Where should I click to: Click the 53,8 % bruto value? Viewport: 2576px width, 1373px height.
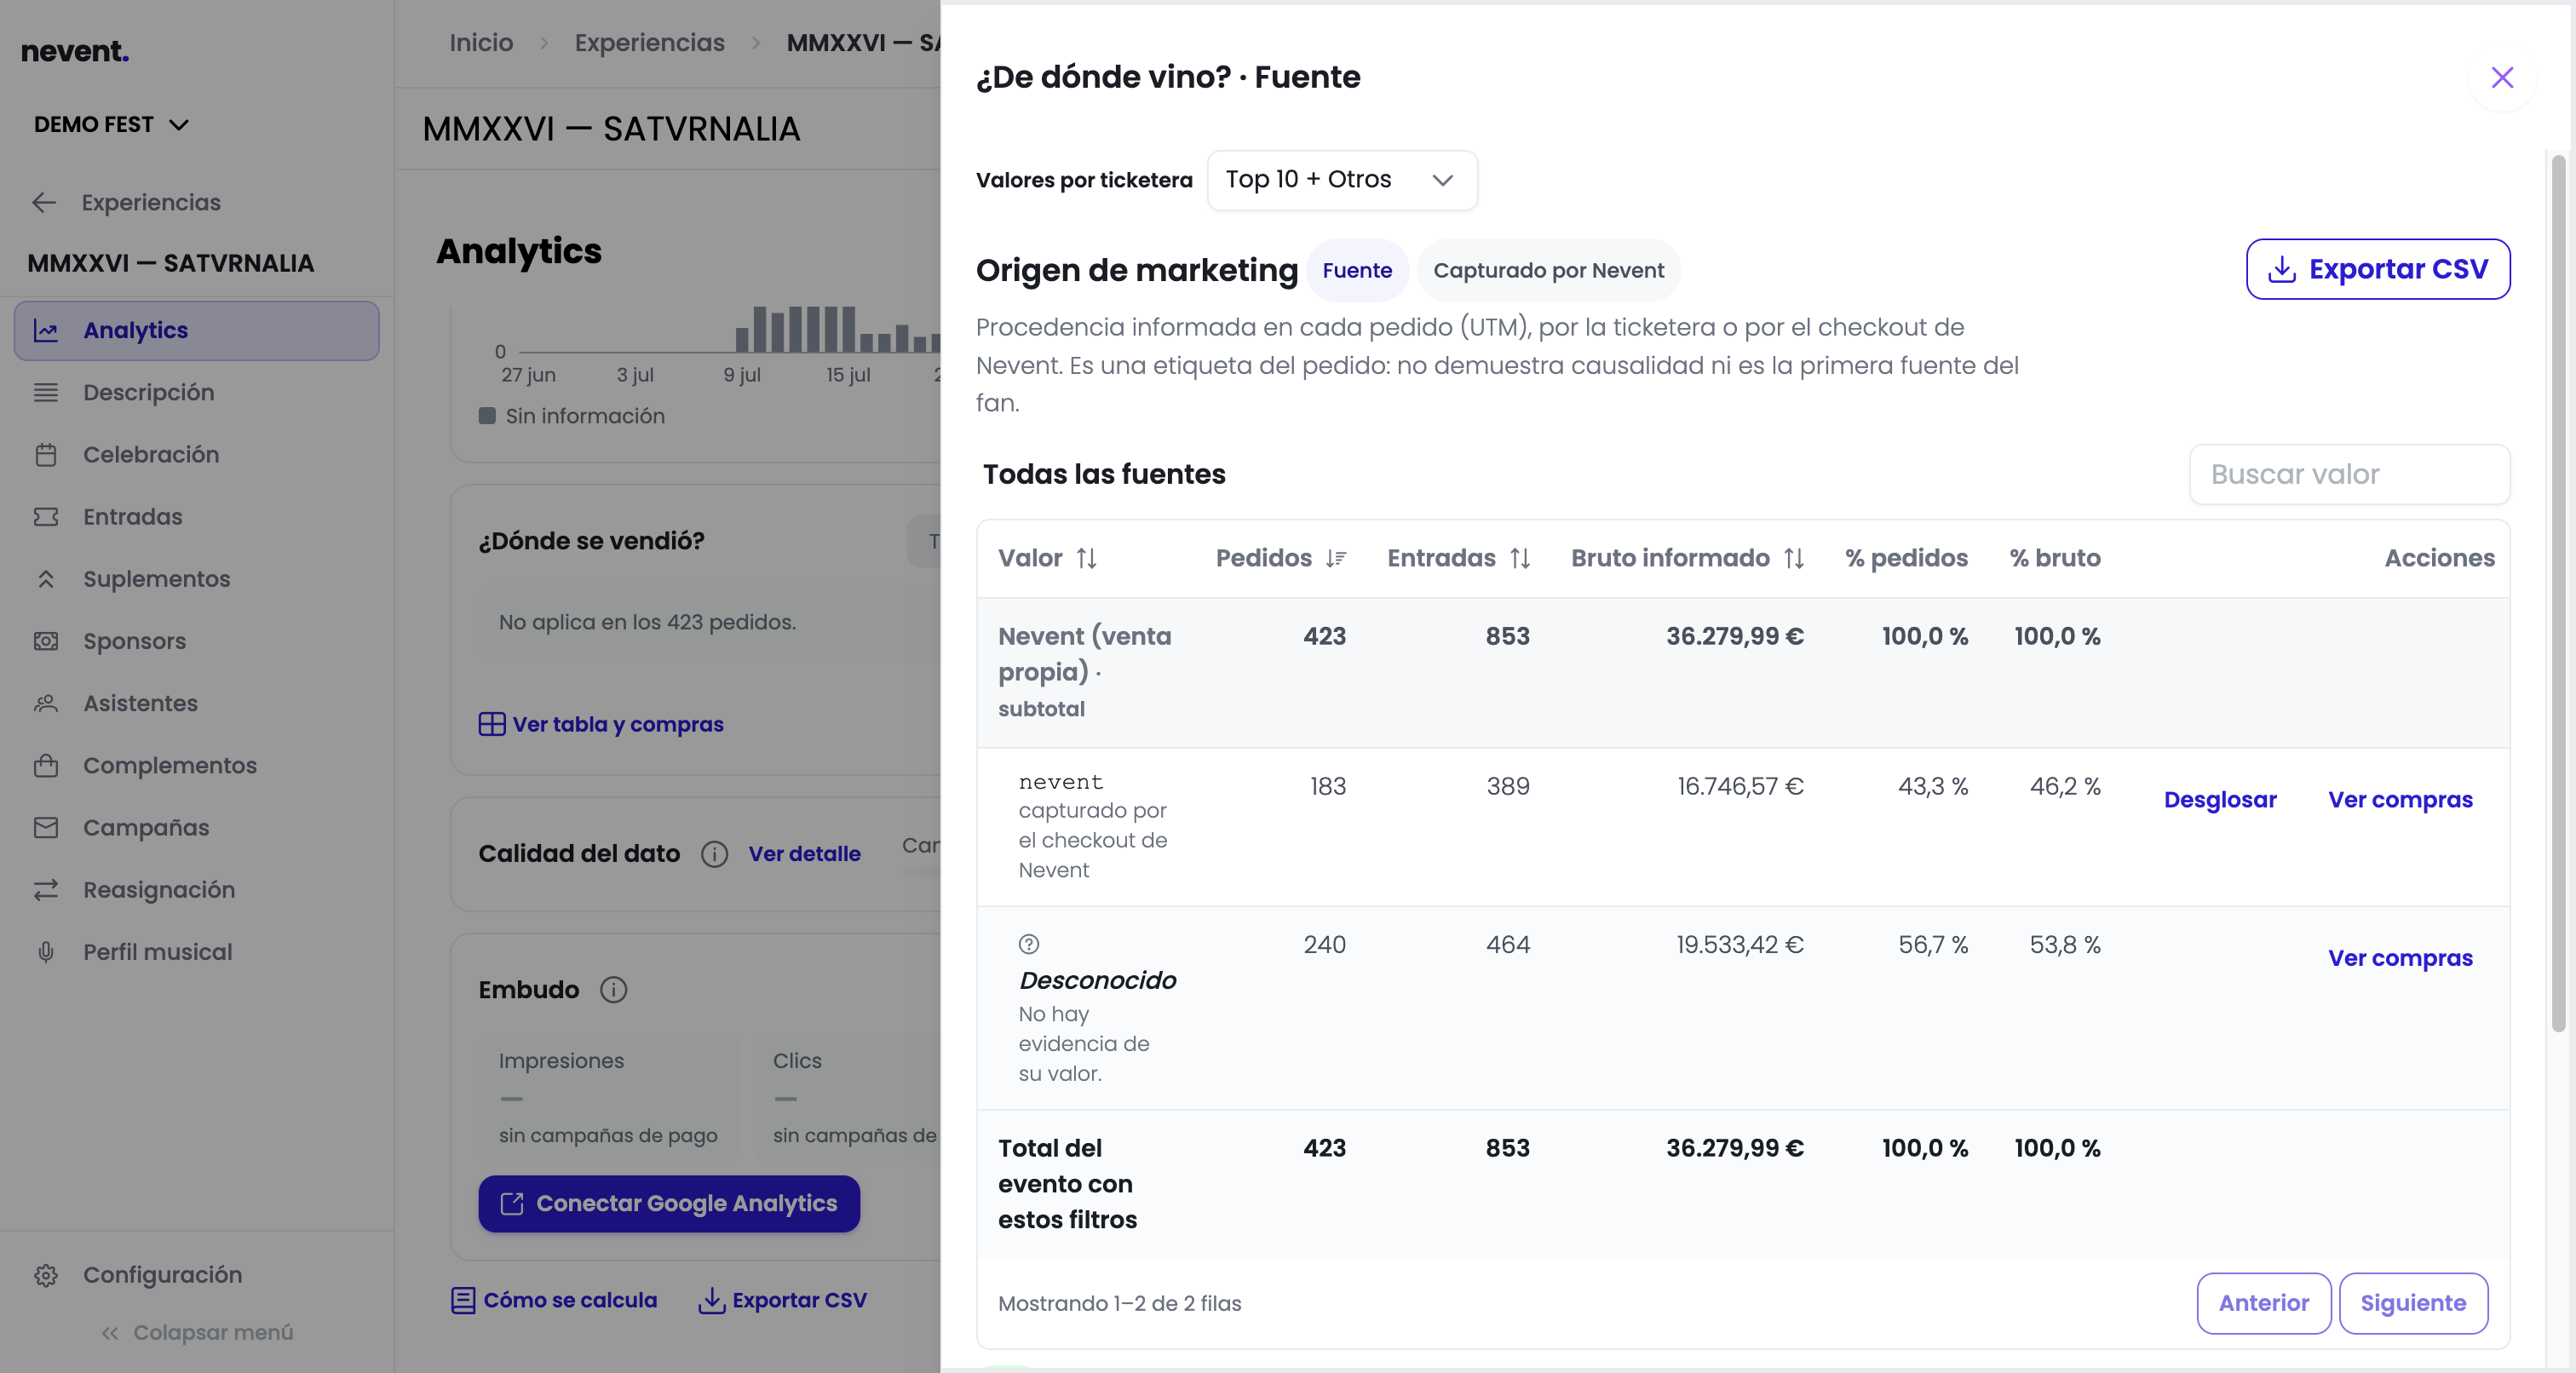(2064, 944)
